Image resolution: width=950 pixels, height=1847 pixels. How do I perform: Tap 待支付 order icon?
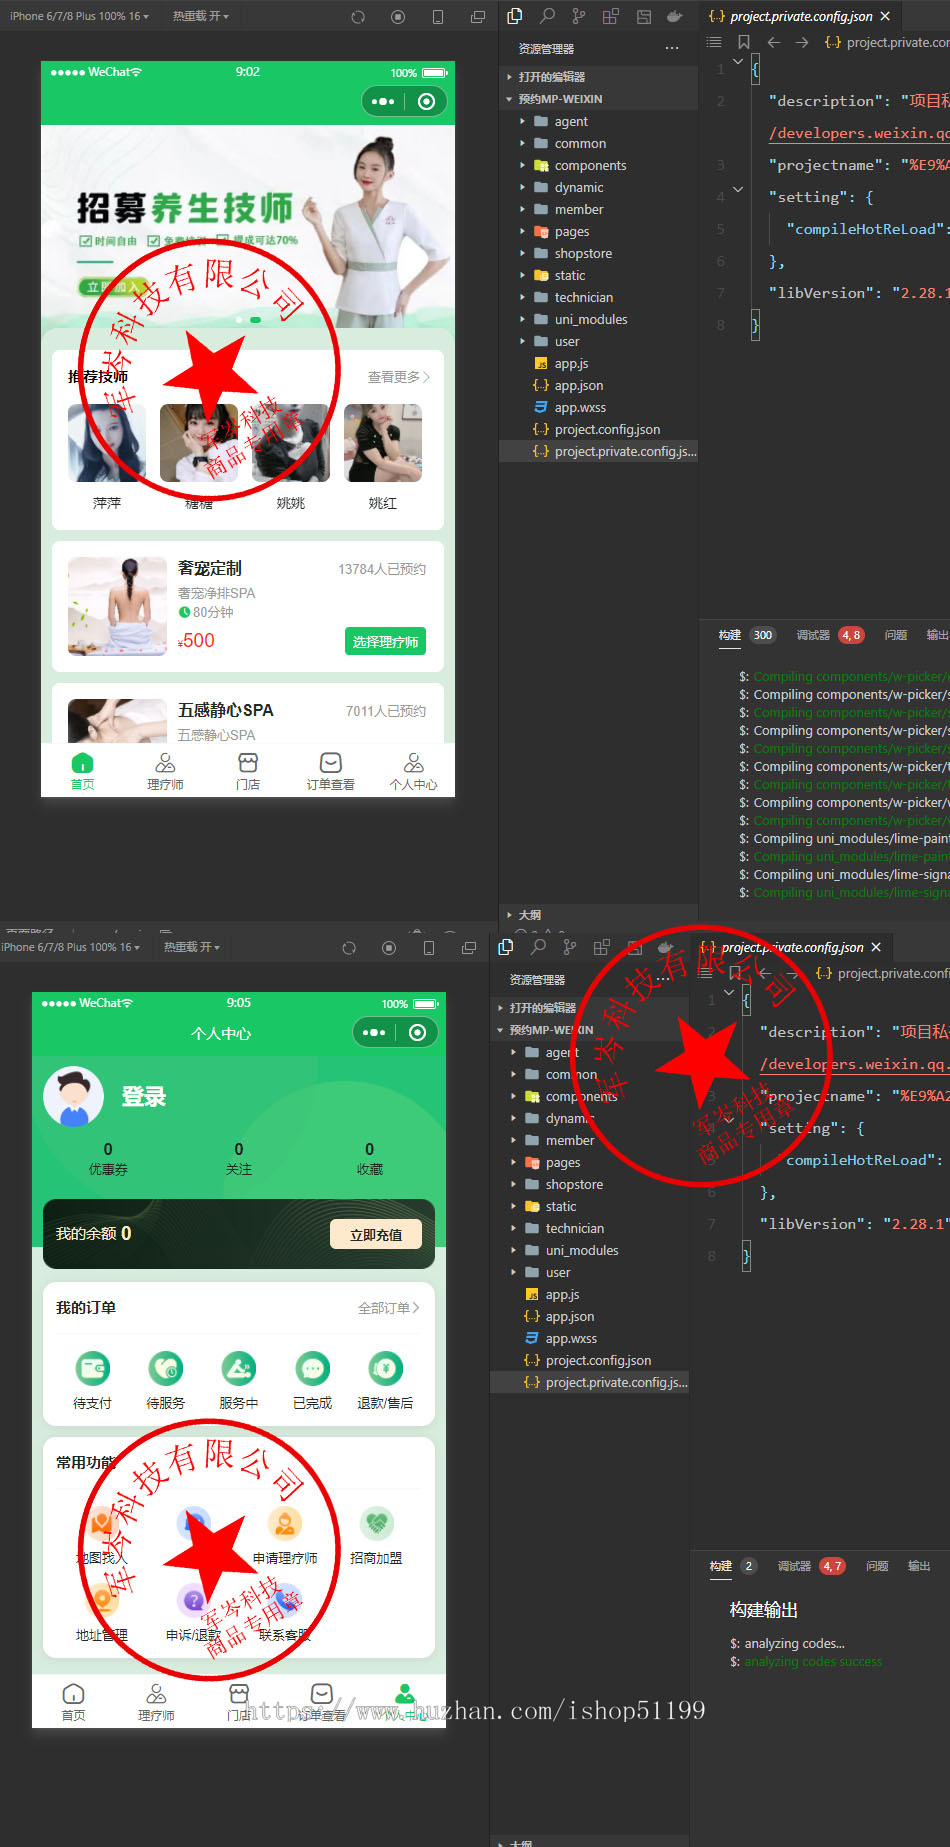(x=93, y=1368)
